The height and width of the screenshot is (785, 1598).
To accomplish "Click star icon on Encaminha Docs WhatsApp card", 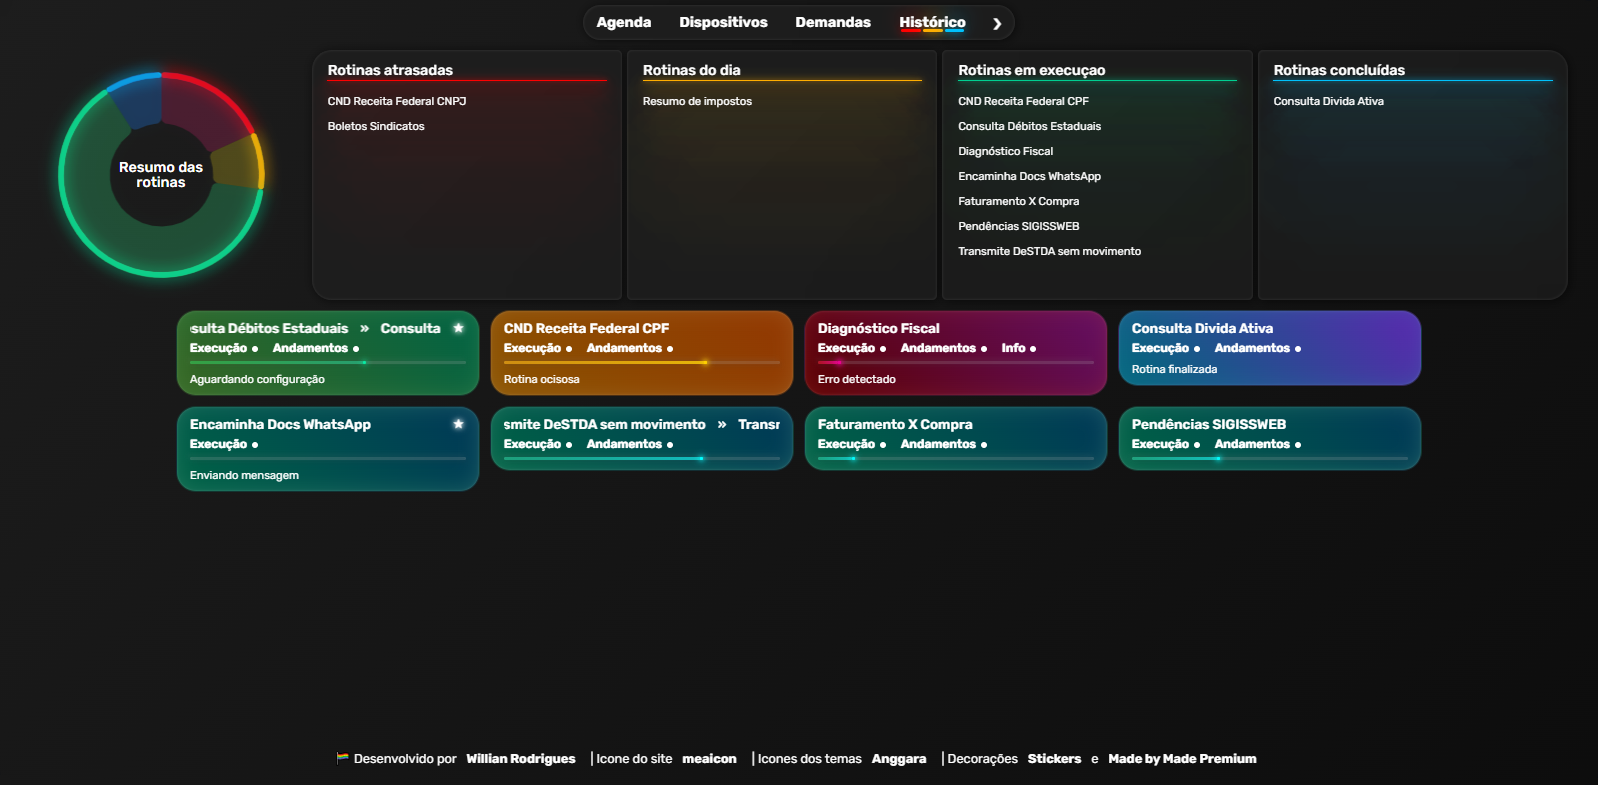I will [458, 424].
